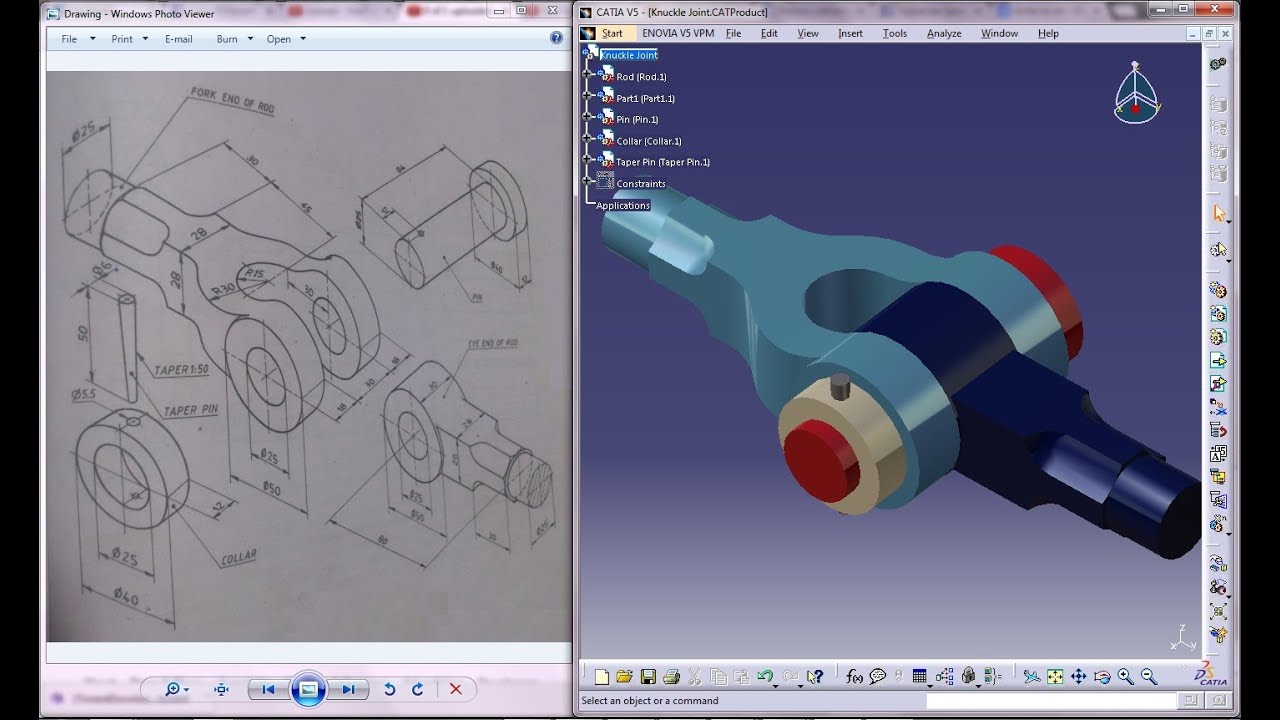Open the Formula f(x) tool
This screenshot has height=720, width=1280.
[x=854, y=677]
